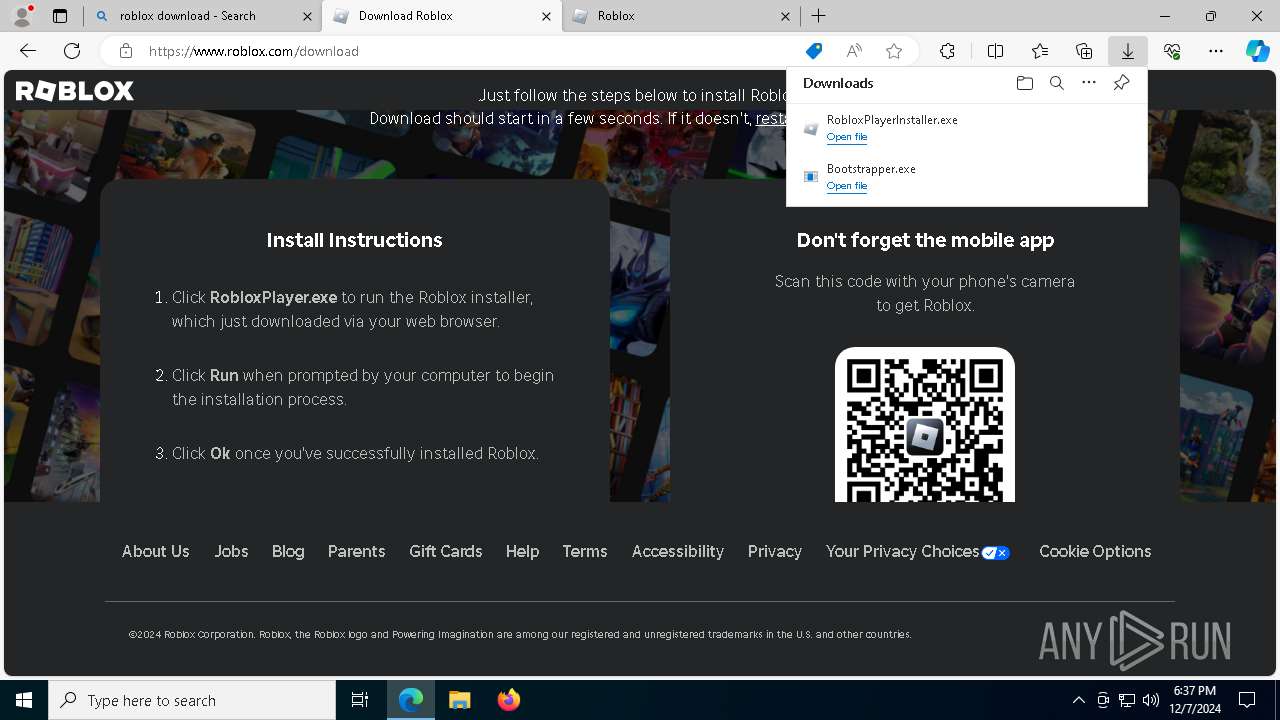The image size is (1280, 720).
Task: Open the Windows Start menu
Action: click(x=24, y=700)
